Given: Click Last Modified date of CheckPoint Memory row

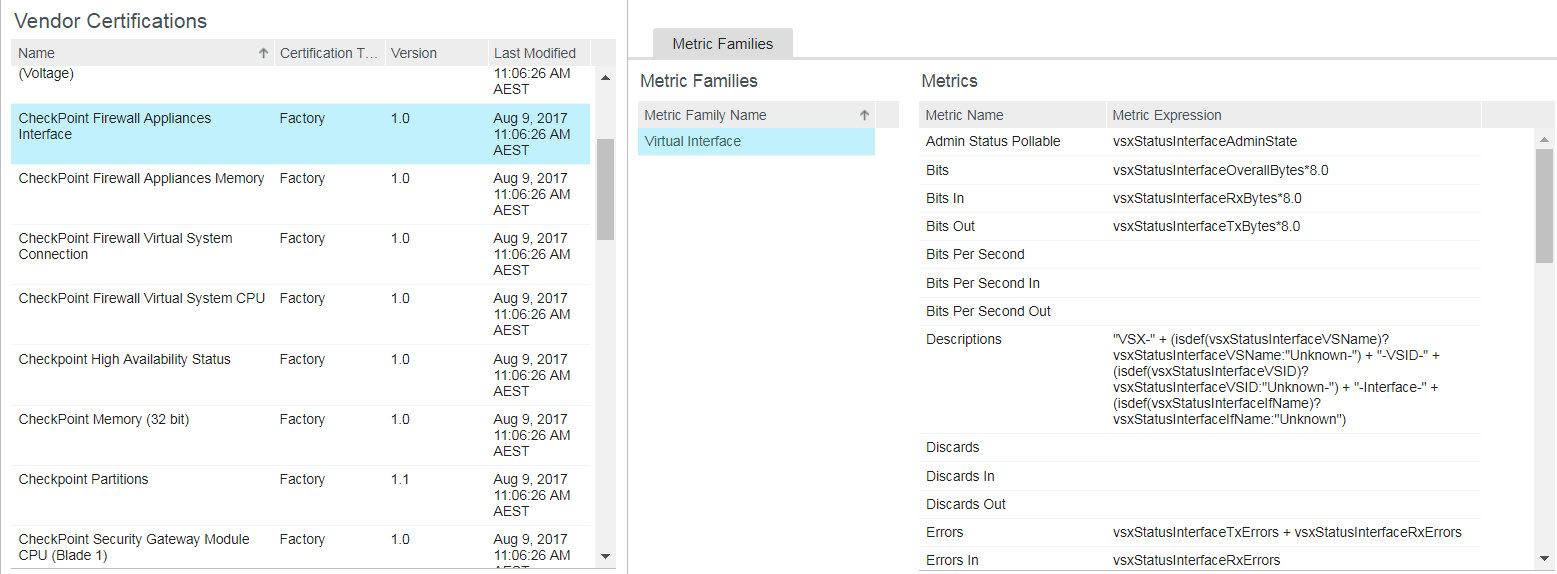Looking at the screenshot, I should click(532, 435).
